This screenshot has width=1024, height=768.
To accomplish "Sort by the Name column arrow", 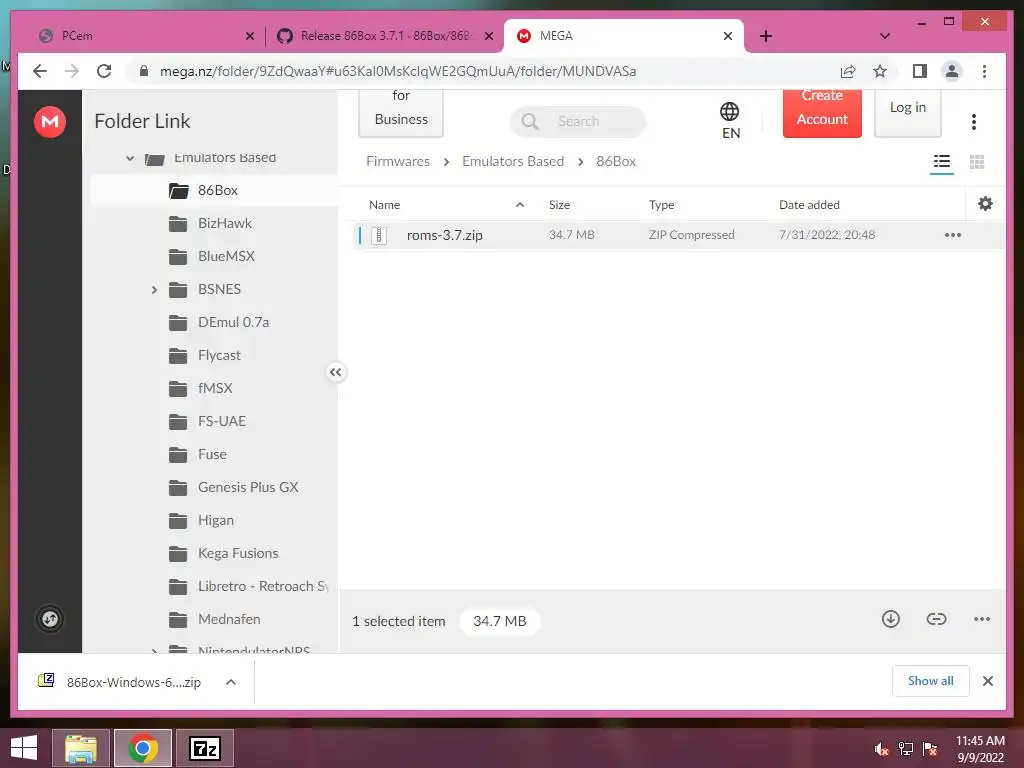I will pyautogui.click(x=520, y=204).
